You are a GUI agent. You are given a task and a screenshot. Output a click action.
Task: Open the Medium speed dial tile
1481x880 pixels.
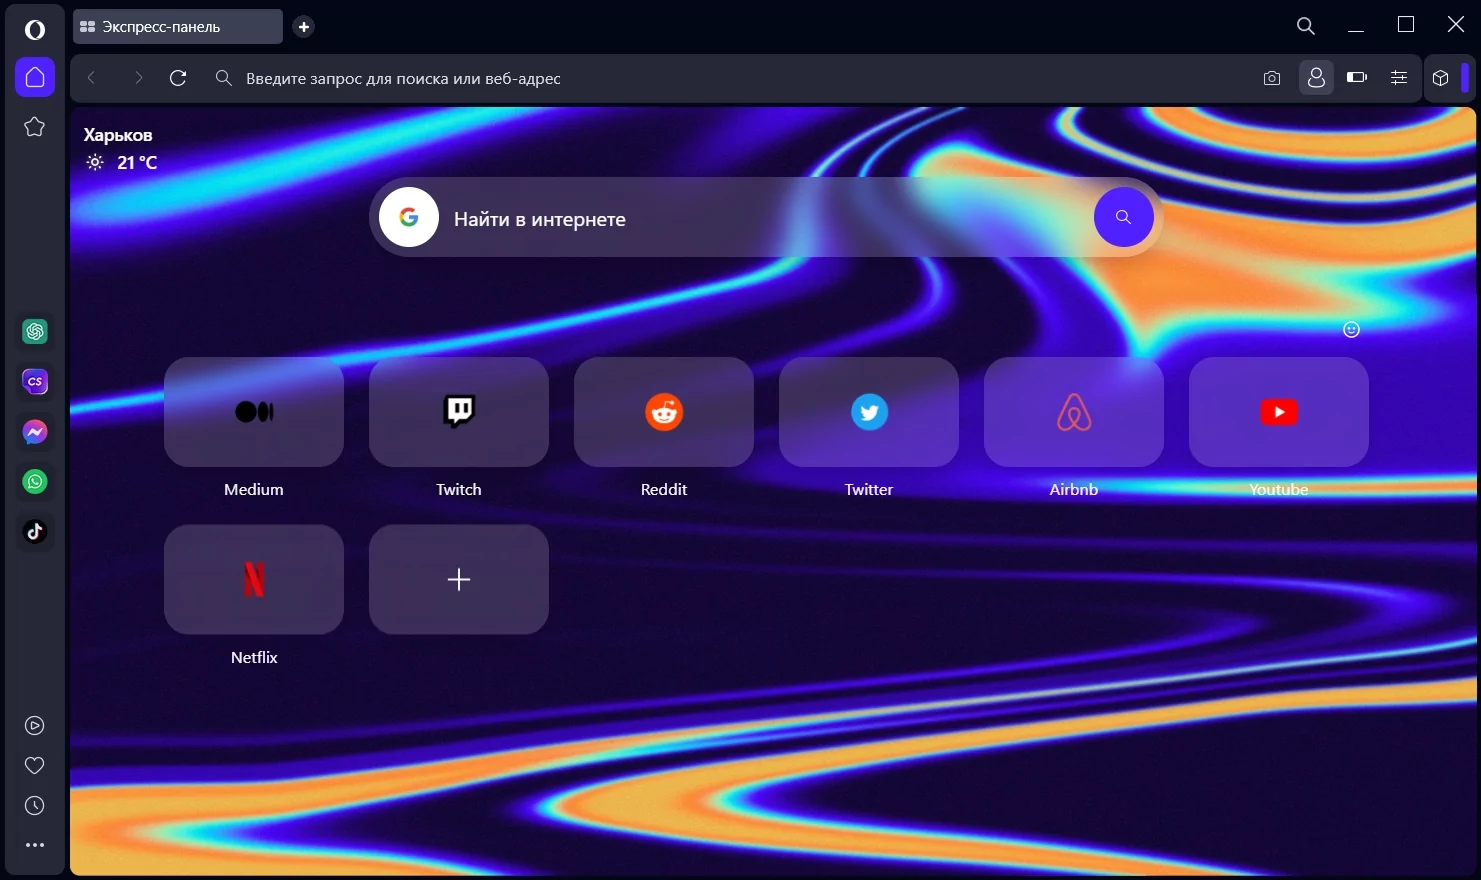pyautogui.click(x=254, y=412)
